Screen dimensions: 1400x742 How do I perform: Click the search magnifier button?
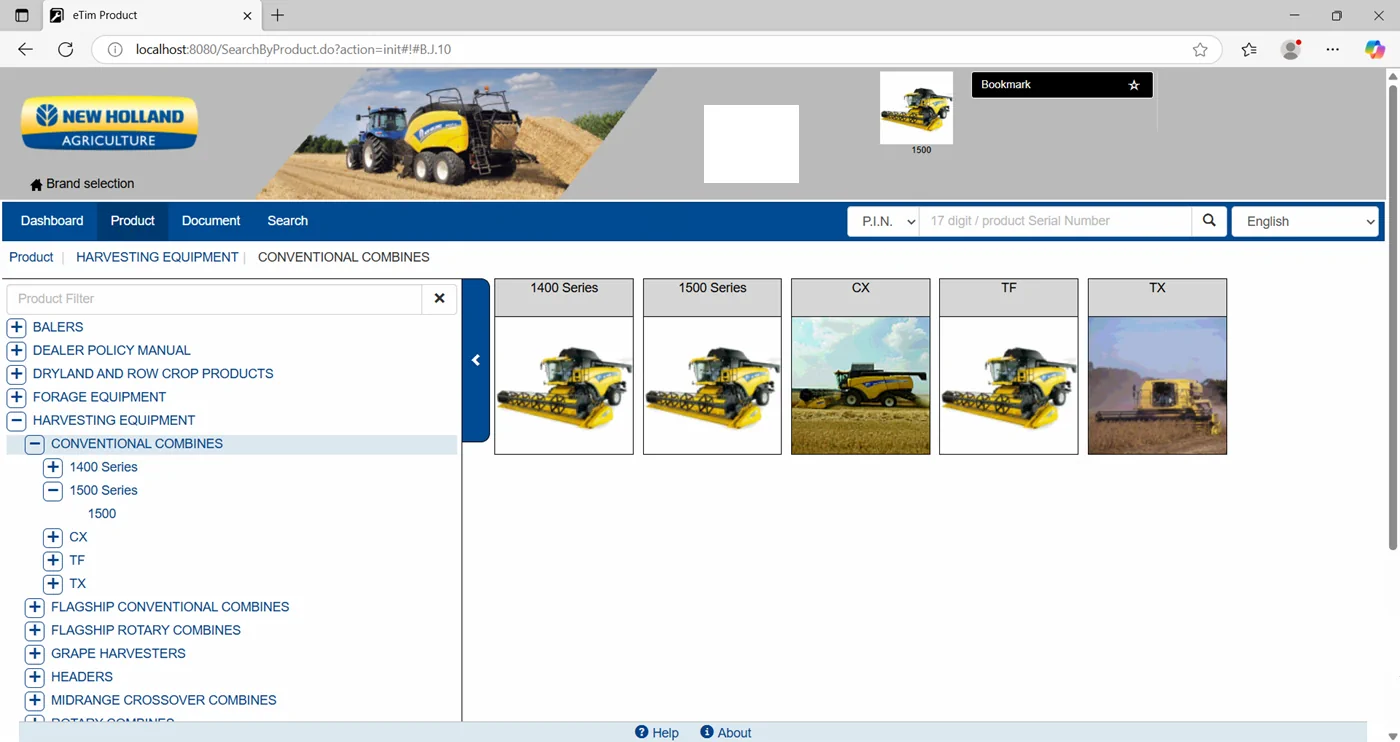(x=1209, y=221)
